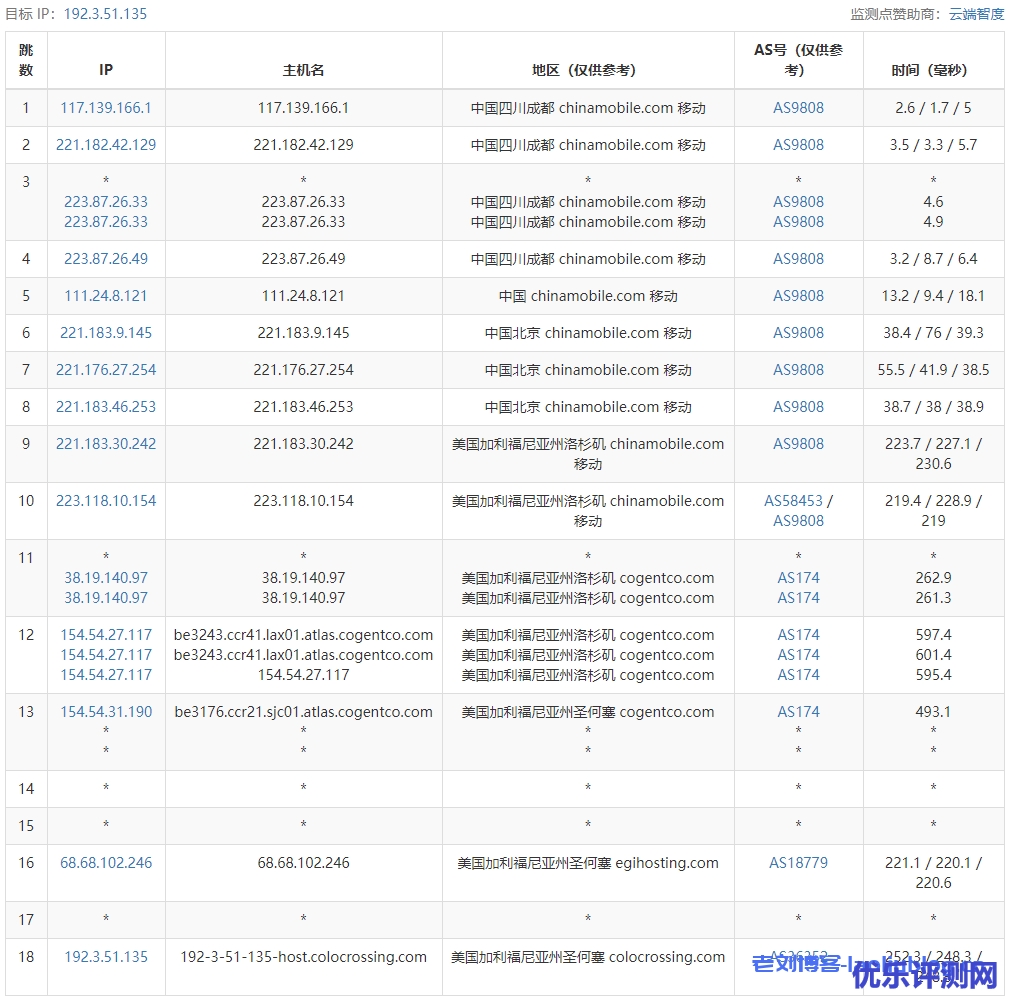Open the 221.183.9.145 link in IP column
The image size is (1011, 1002).
pos(106,333)
